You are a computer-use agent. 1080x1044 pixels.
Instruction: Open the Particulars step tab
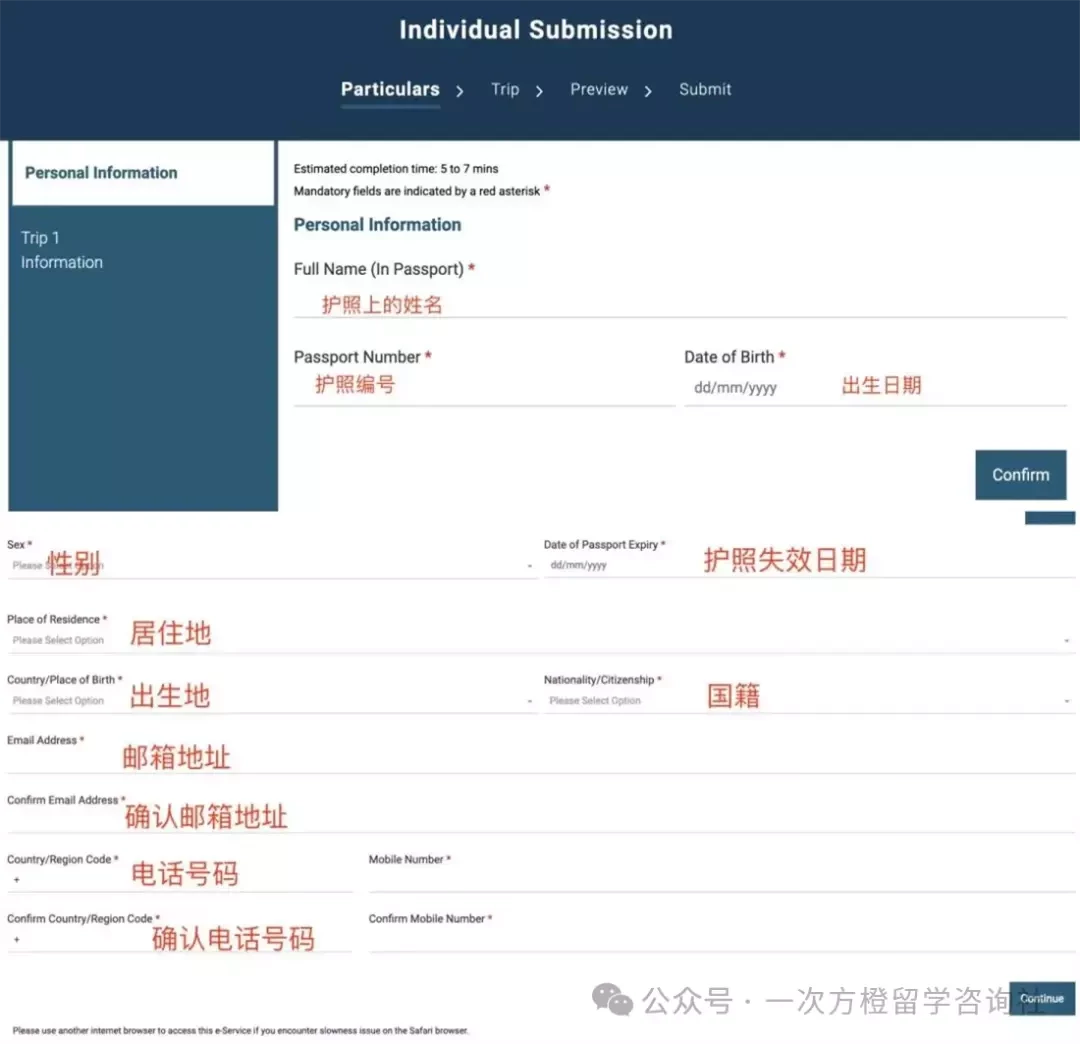tap(390, 90)
